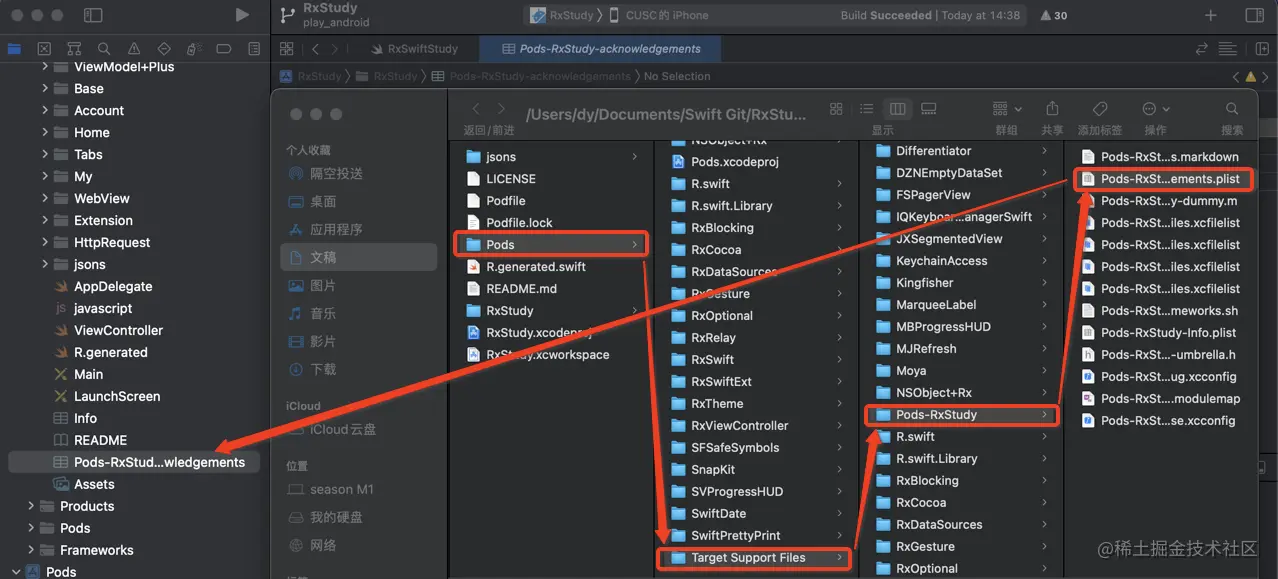Jump to the next issue arrow in jump bar

(x=1266, y=76)
